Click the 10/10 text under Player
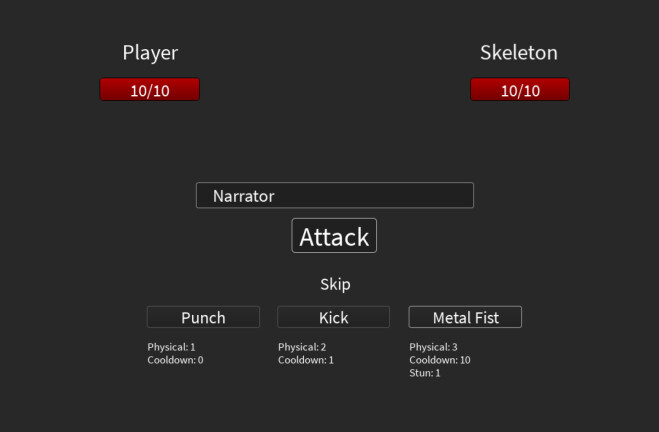Viewport: 659px width, 432px height. [150, 91]
